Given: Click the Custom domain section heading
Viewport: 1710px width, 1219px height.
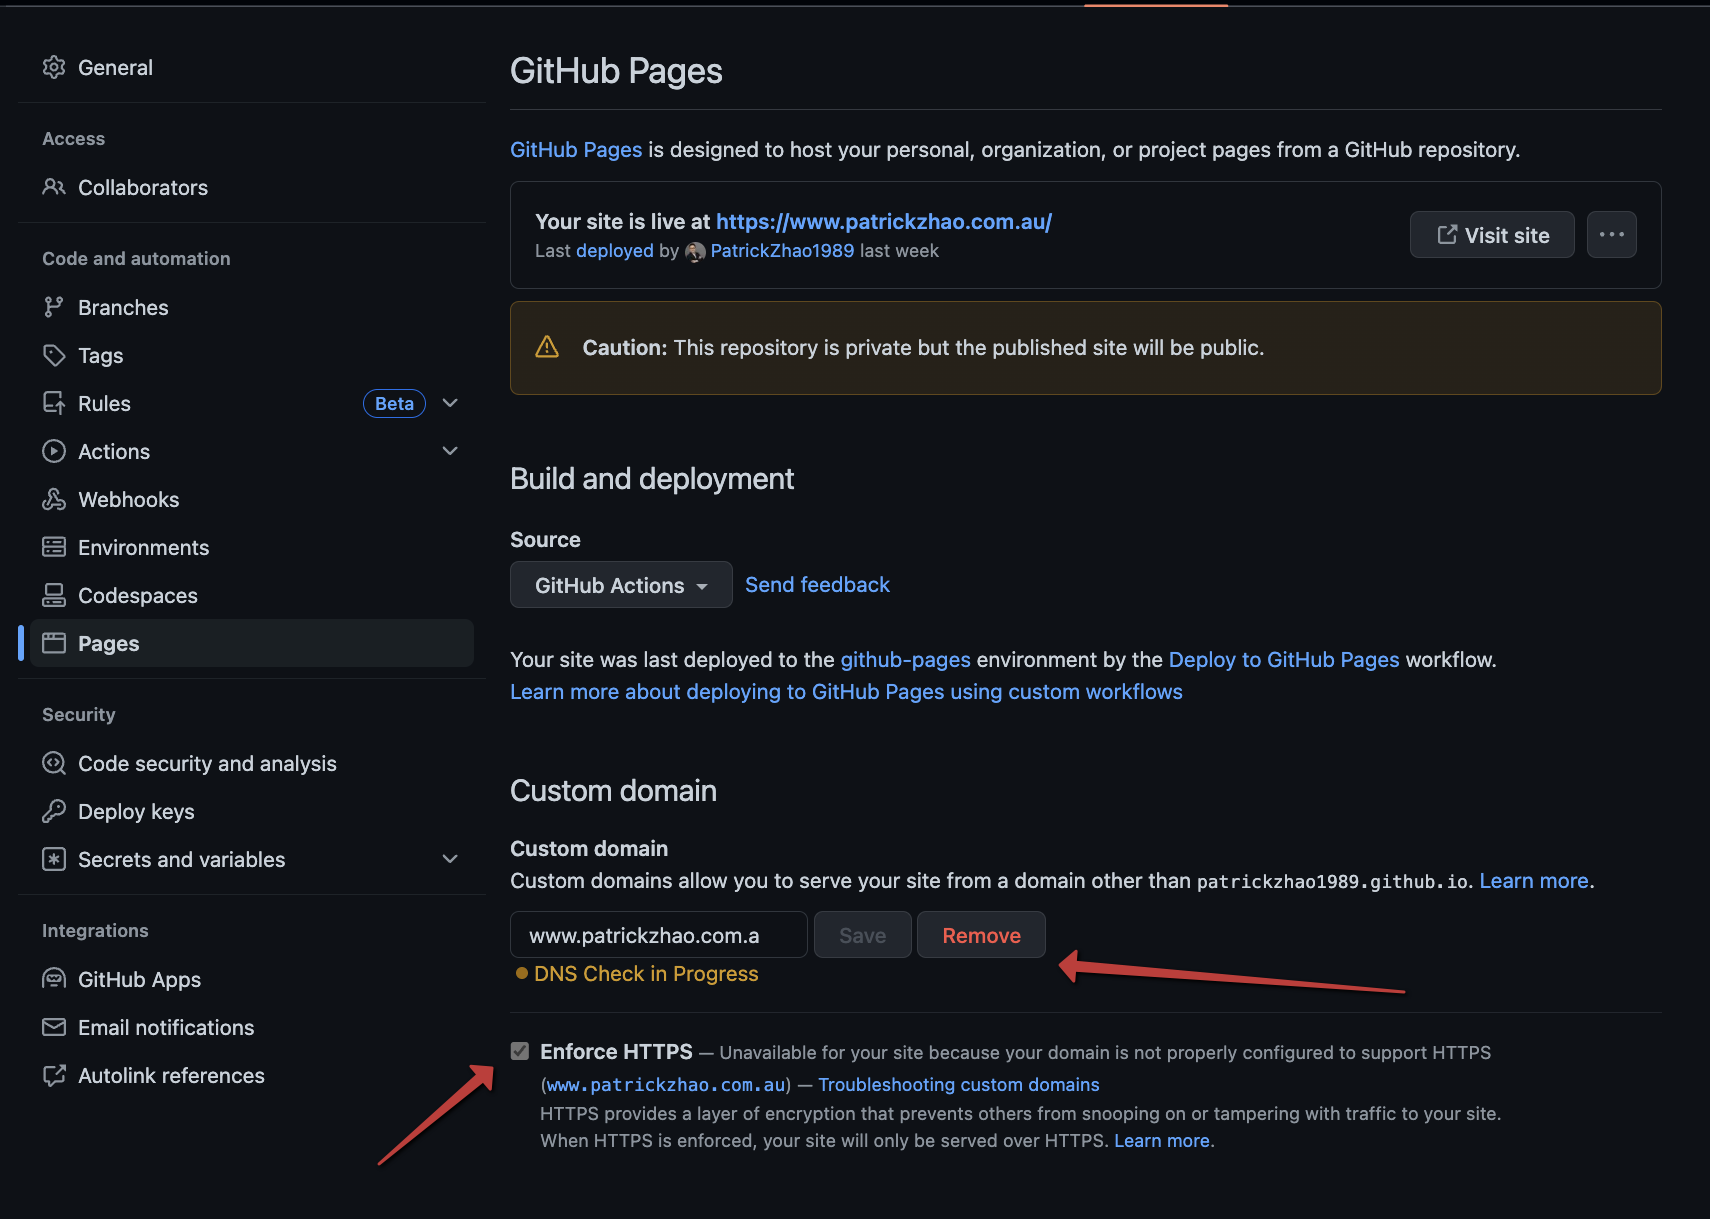Looking at the screenshot, I should click(x=613, y=791).
